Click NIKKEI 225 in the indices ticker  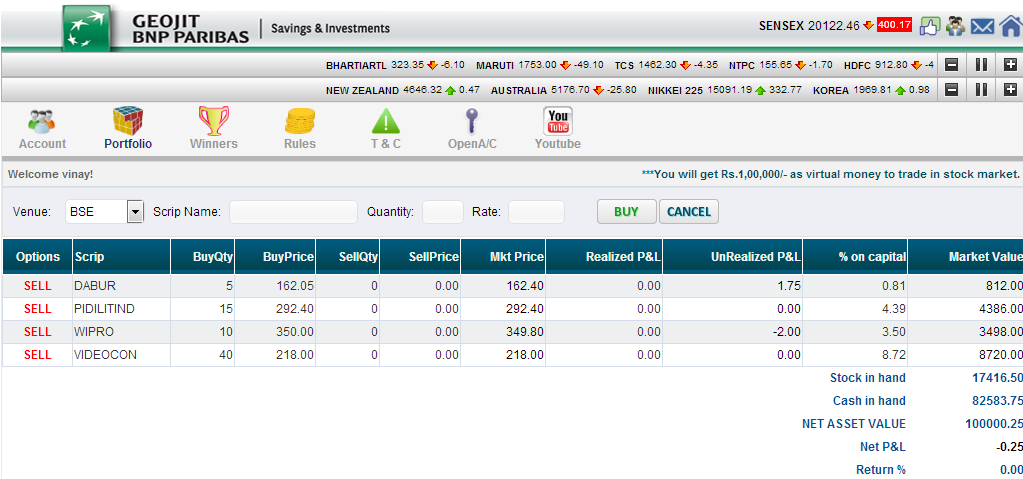click(x=675, y=91)
